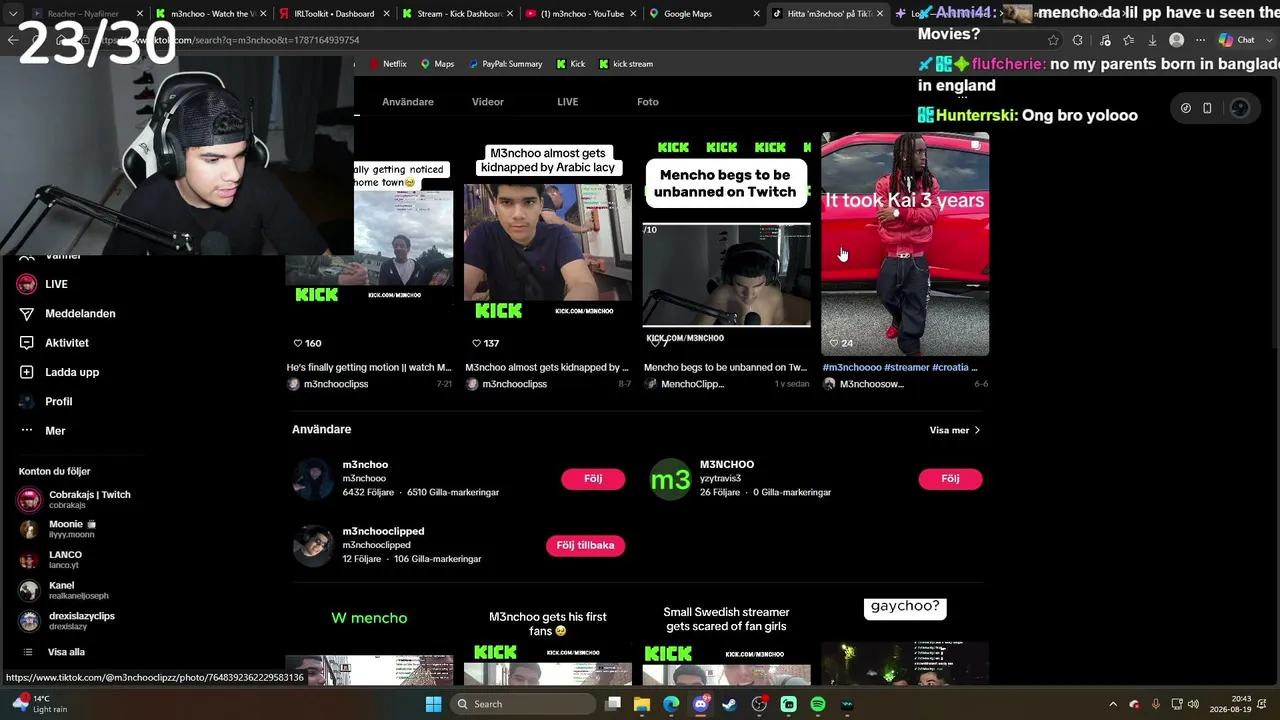1280x720 pixels.
Task: Open the m3nchoo user profile avatar
Action: 312,479
